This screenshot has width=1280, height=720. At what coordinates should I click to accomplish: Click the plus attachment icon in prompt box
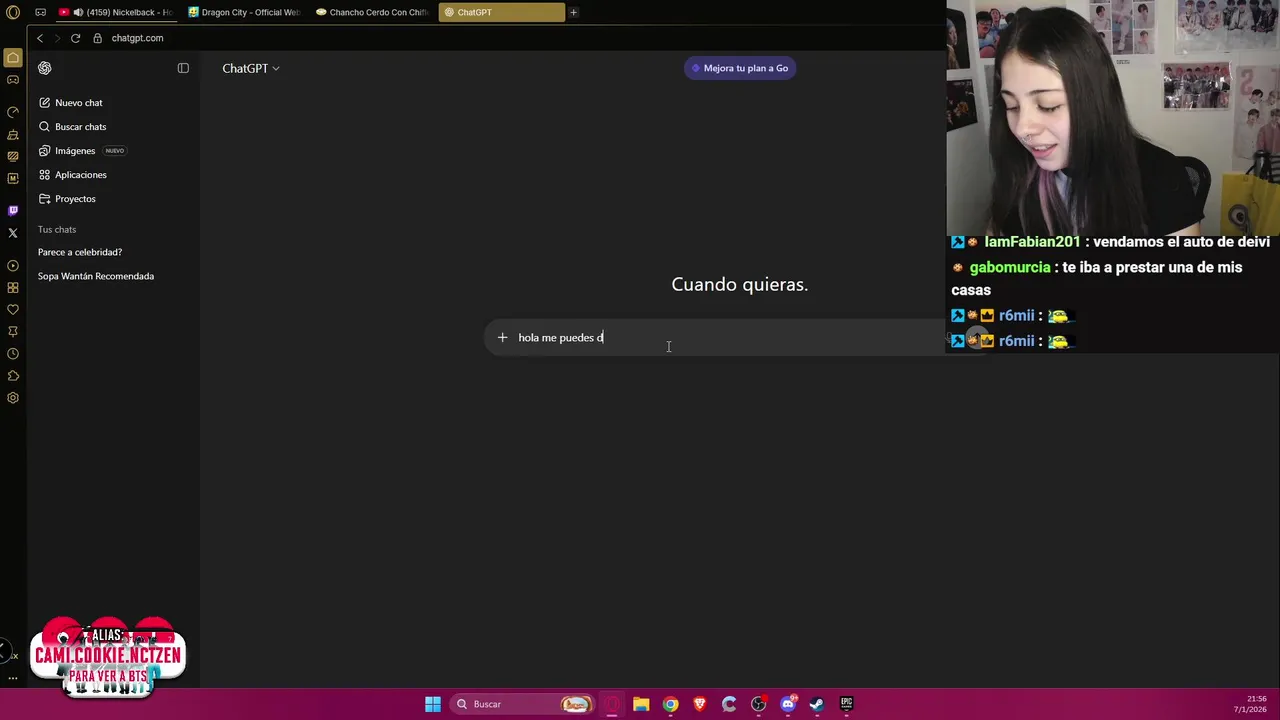503,338
